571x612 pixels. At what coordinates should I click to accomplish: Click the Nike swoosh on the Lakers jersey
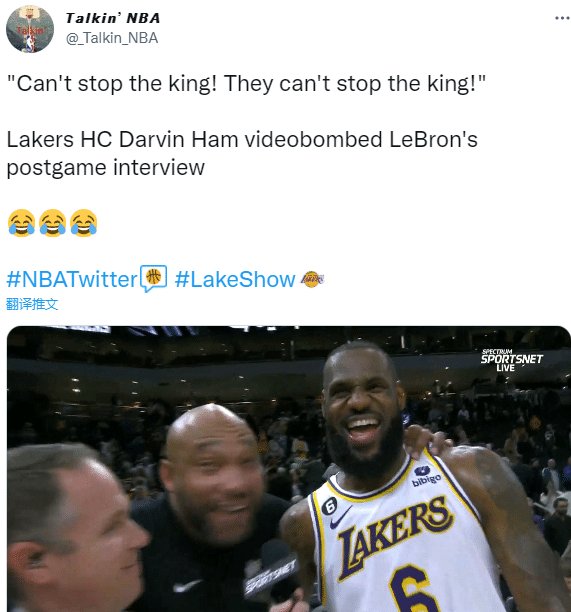(341, 517)
